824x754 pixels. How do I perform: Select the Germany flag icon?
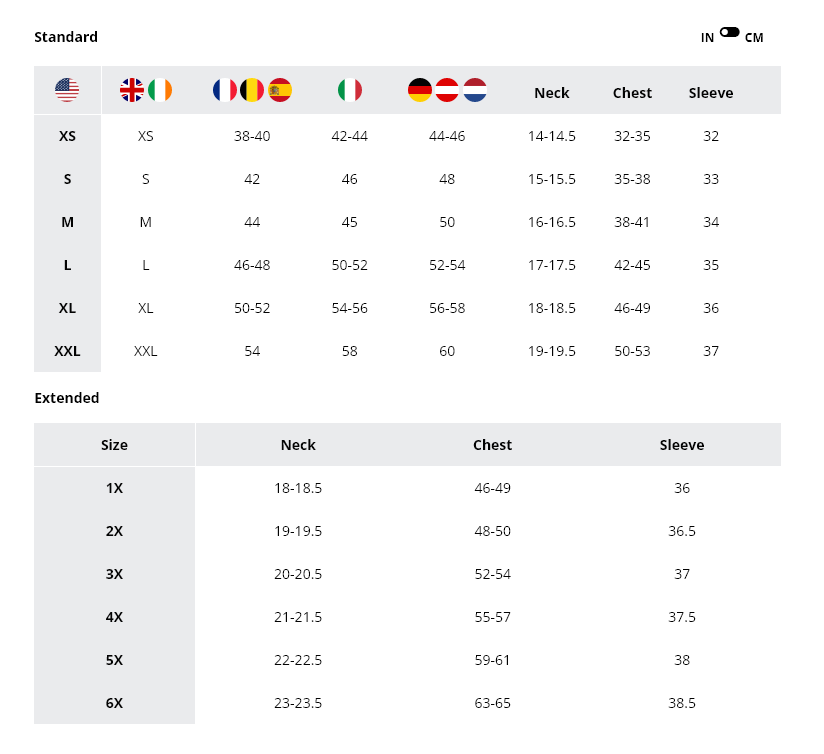tap(420, 90)
